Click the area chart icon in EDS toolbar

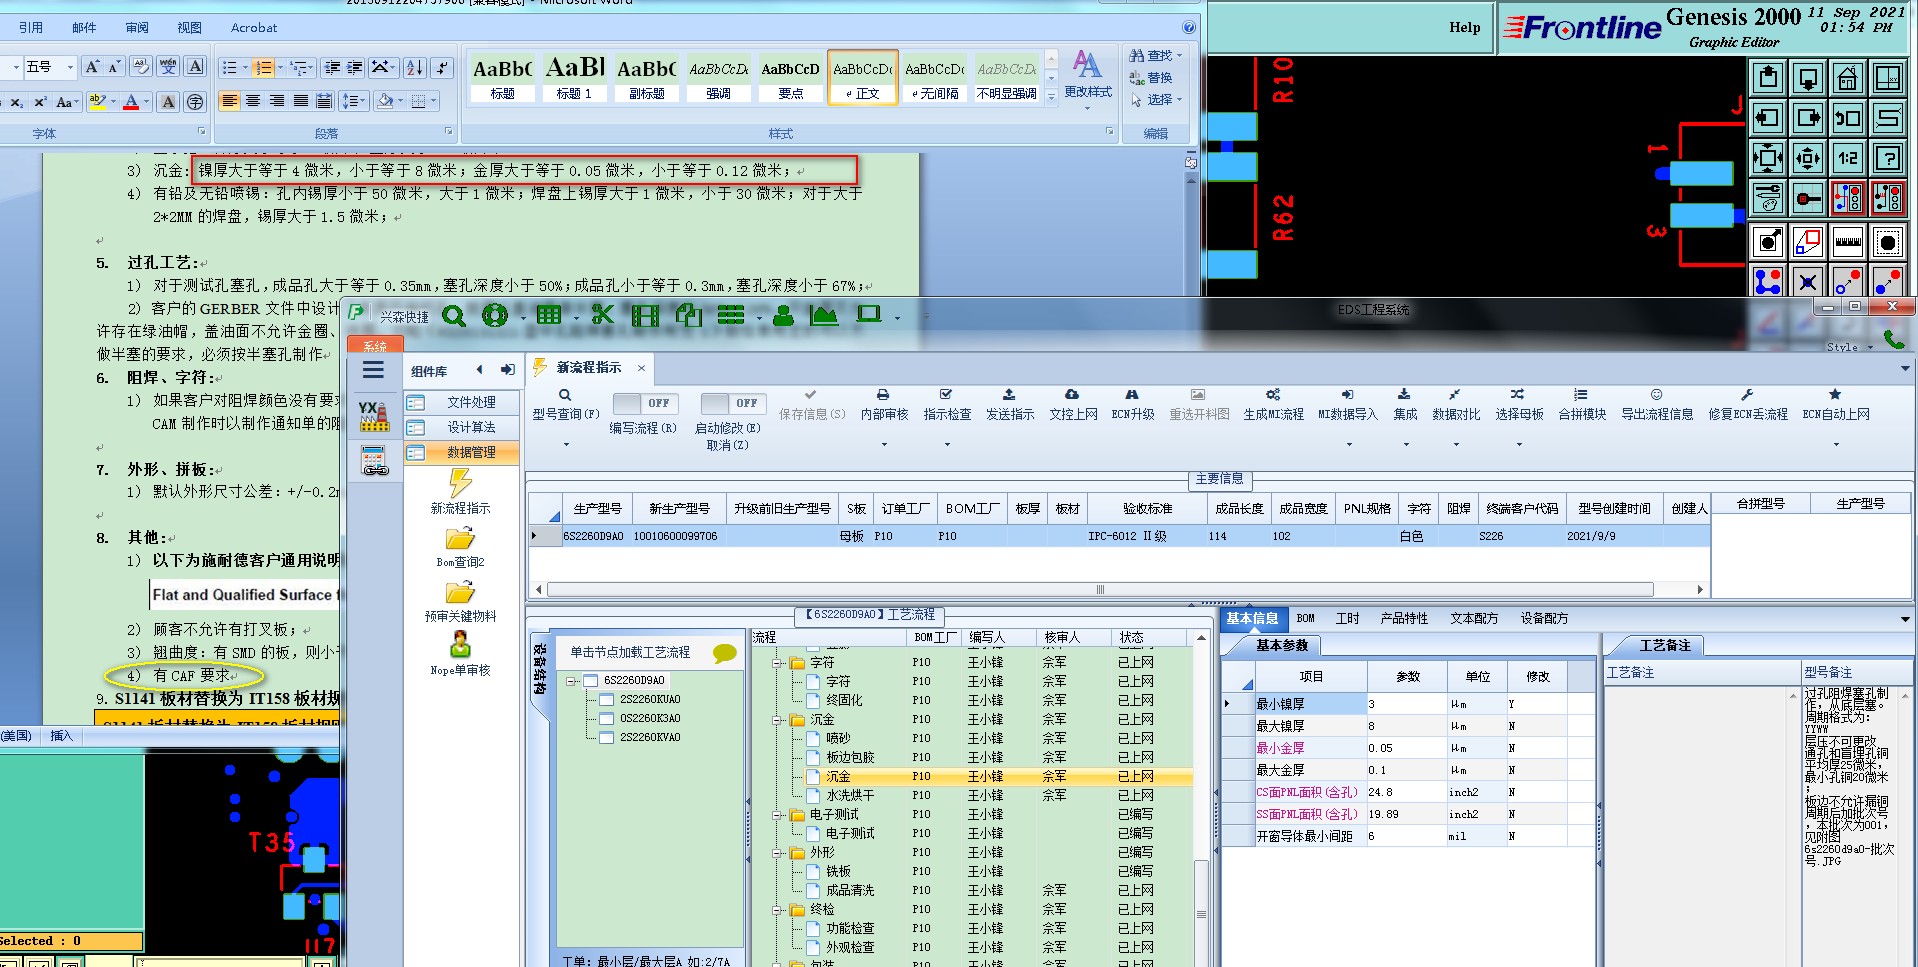click(x=824, y=316)
